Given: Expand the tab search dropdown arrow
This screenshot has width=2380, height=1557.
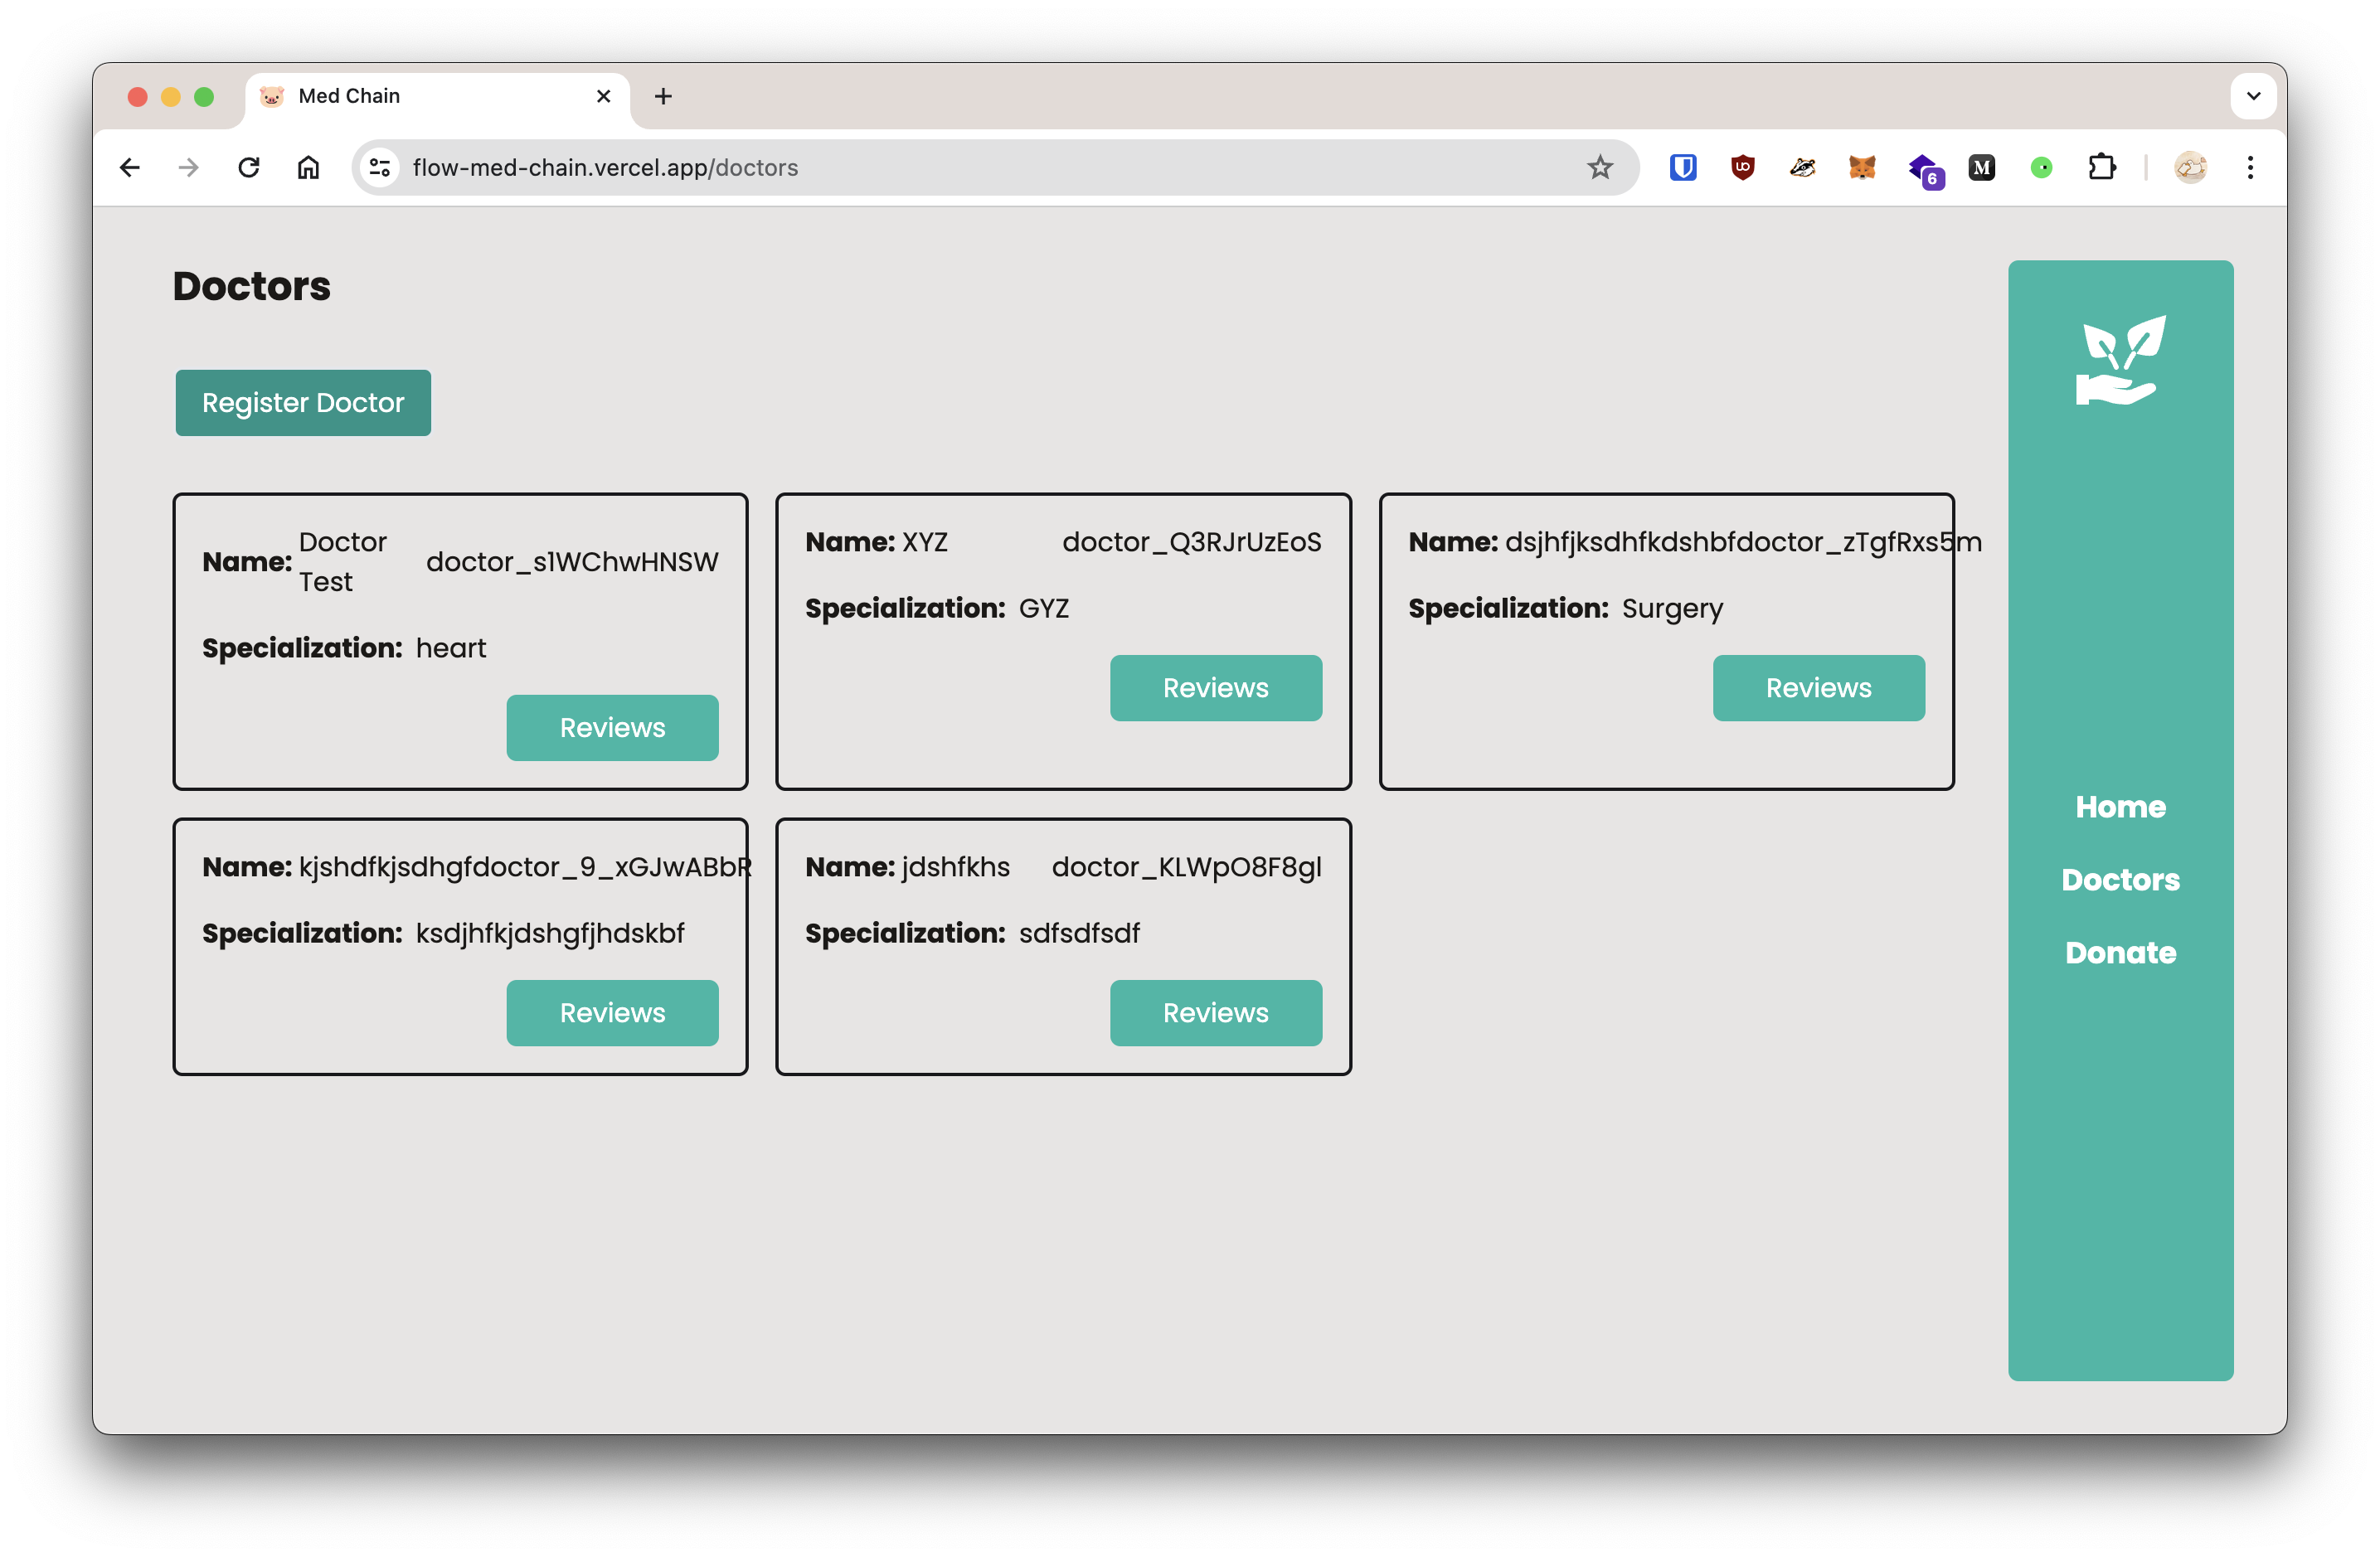Looking at the screenshot, I should (2253, 96).
